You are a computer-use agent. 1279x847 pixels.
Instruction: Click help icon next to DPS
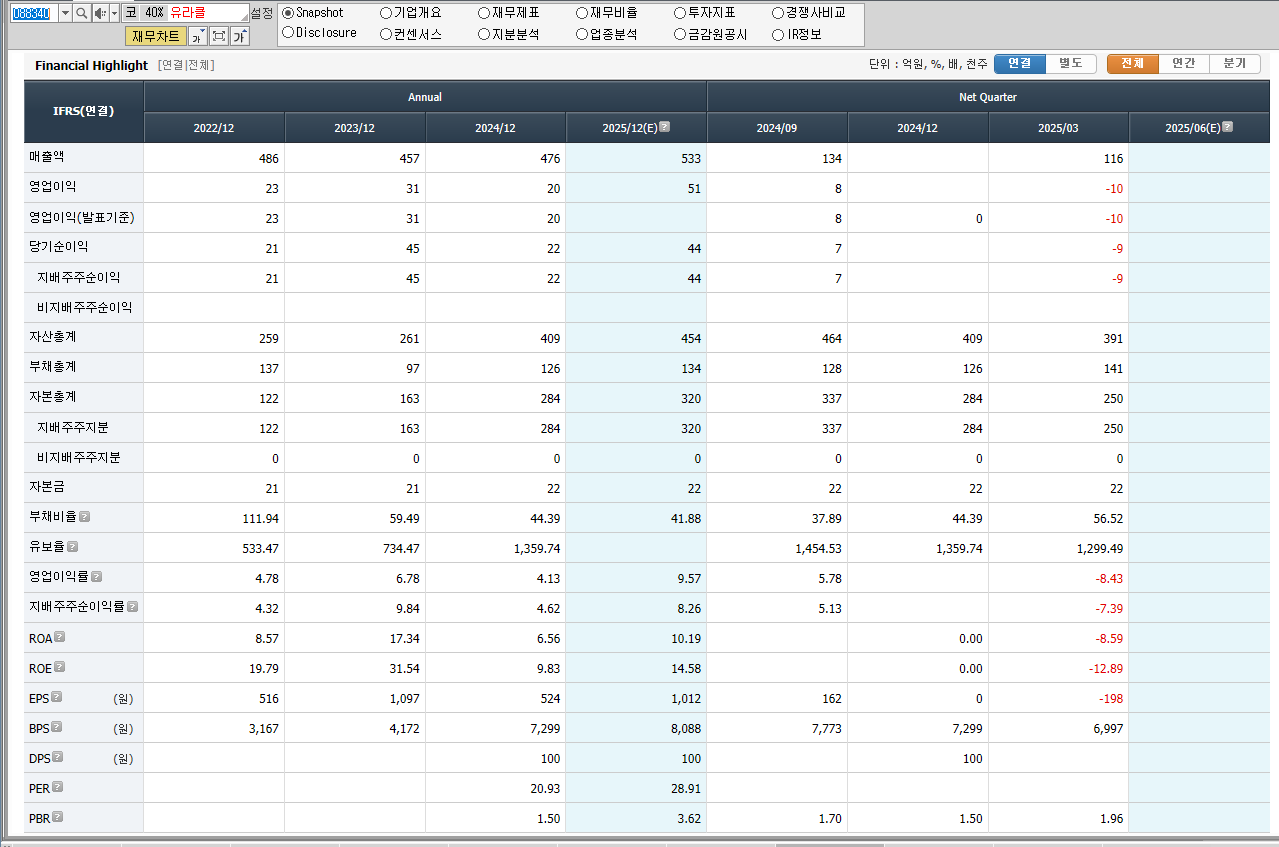point(57,757)
